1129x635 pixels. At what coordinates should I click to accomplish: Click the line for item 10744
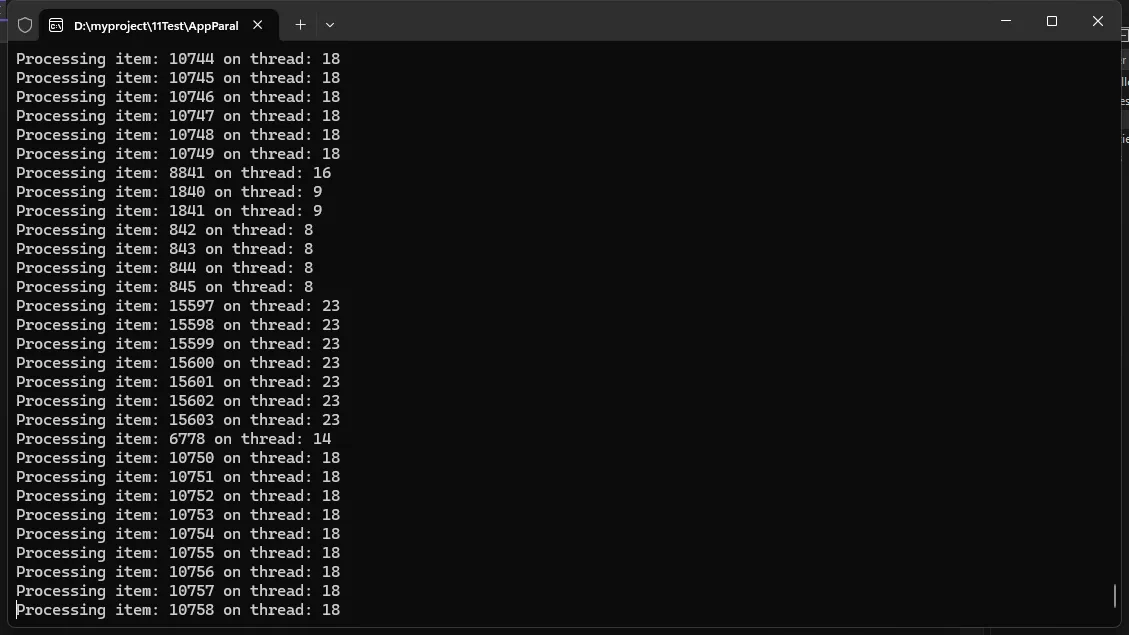pyautogui.click(x=178, y=59)
